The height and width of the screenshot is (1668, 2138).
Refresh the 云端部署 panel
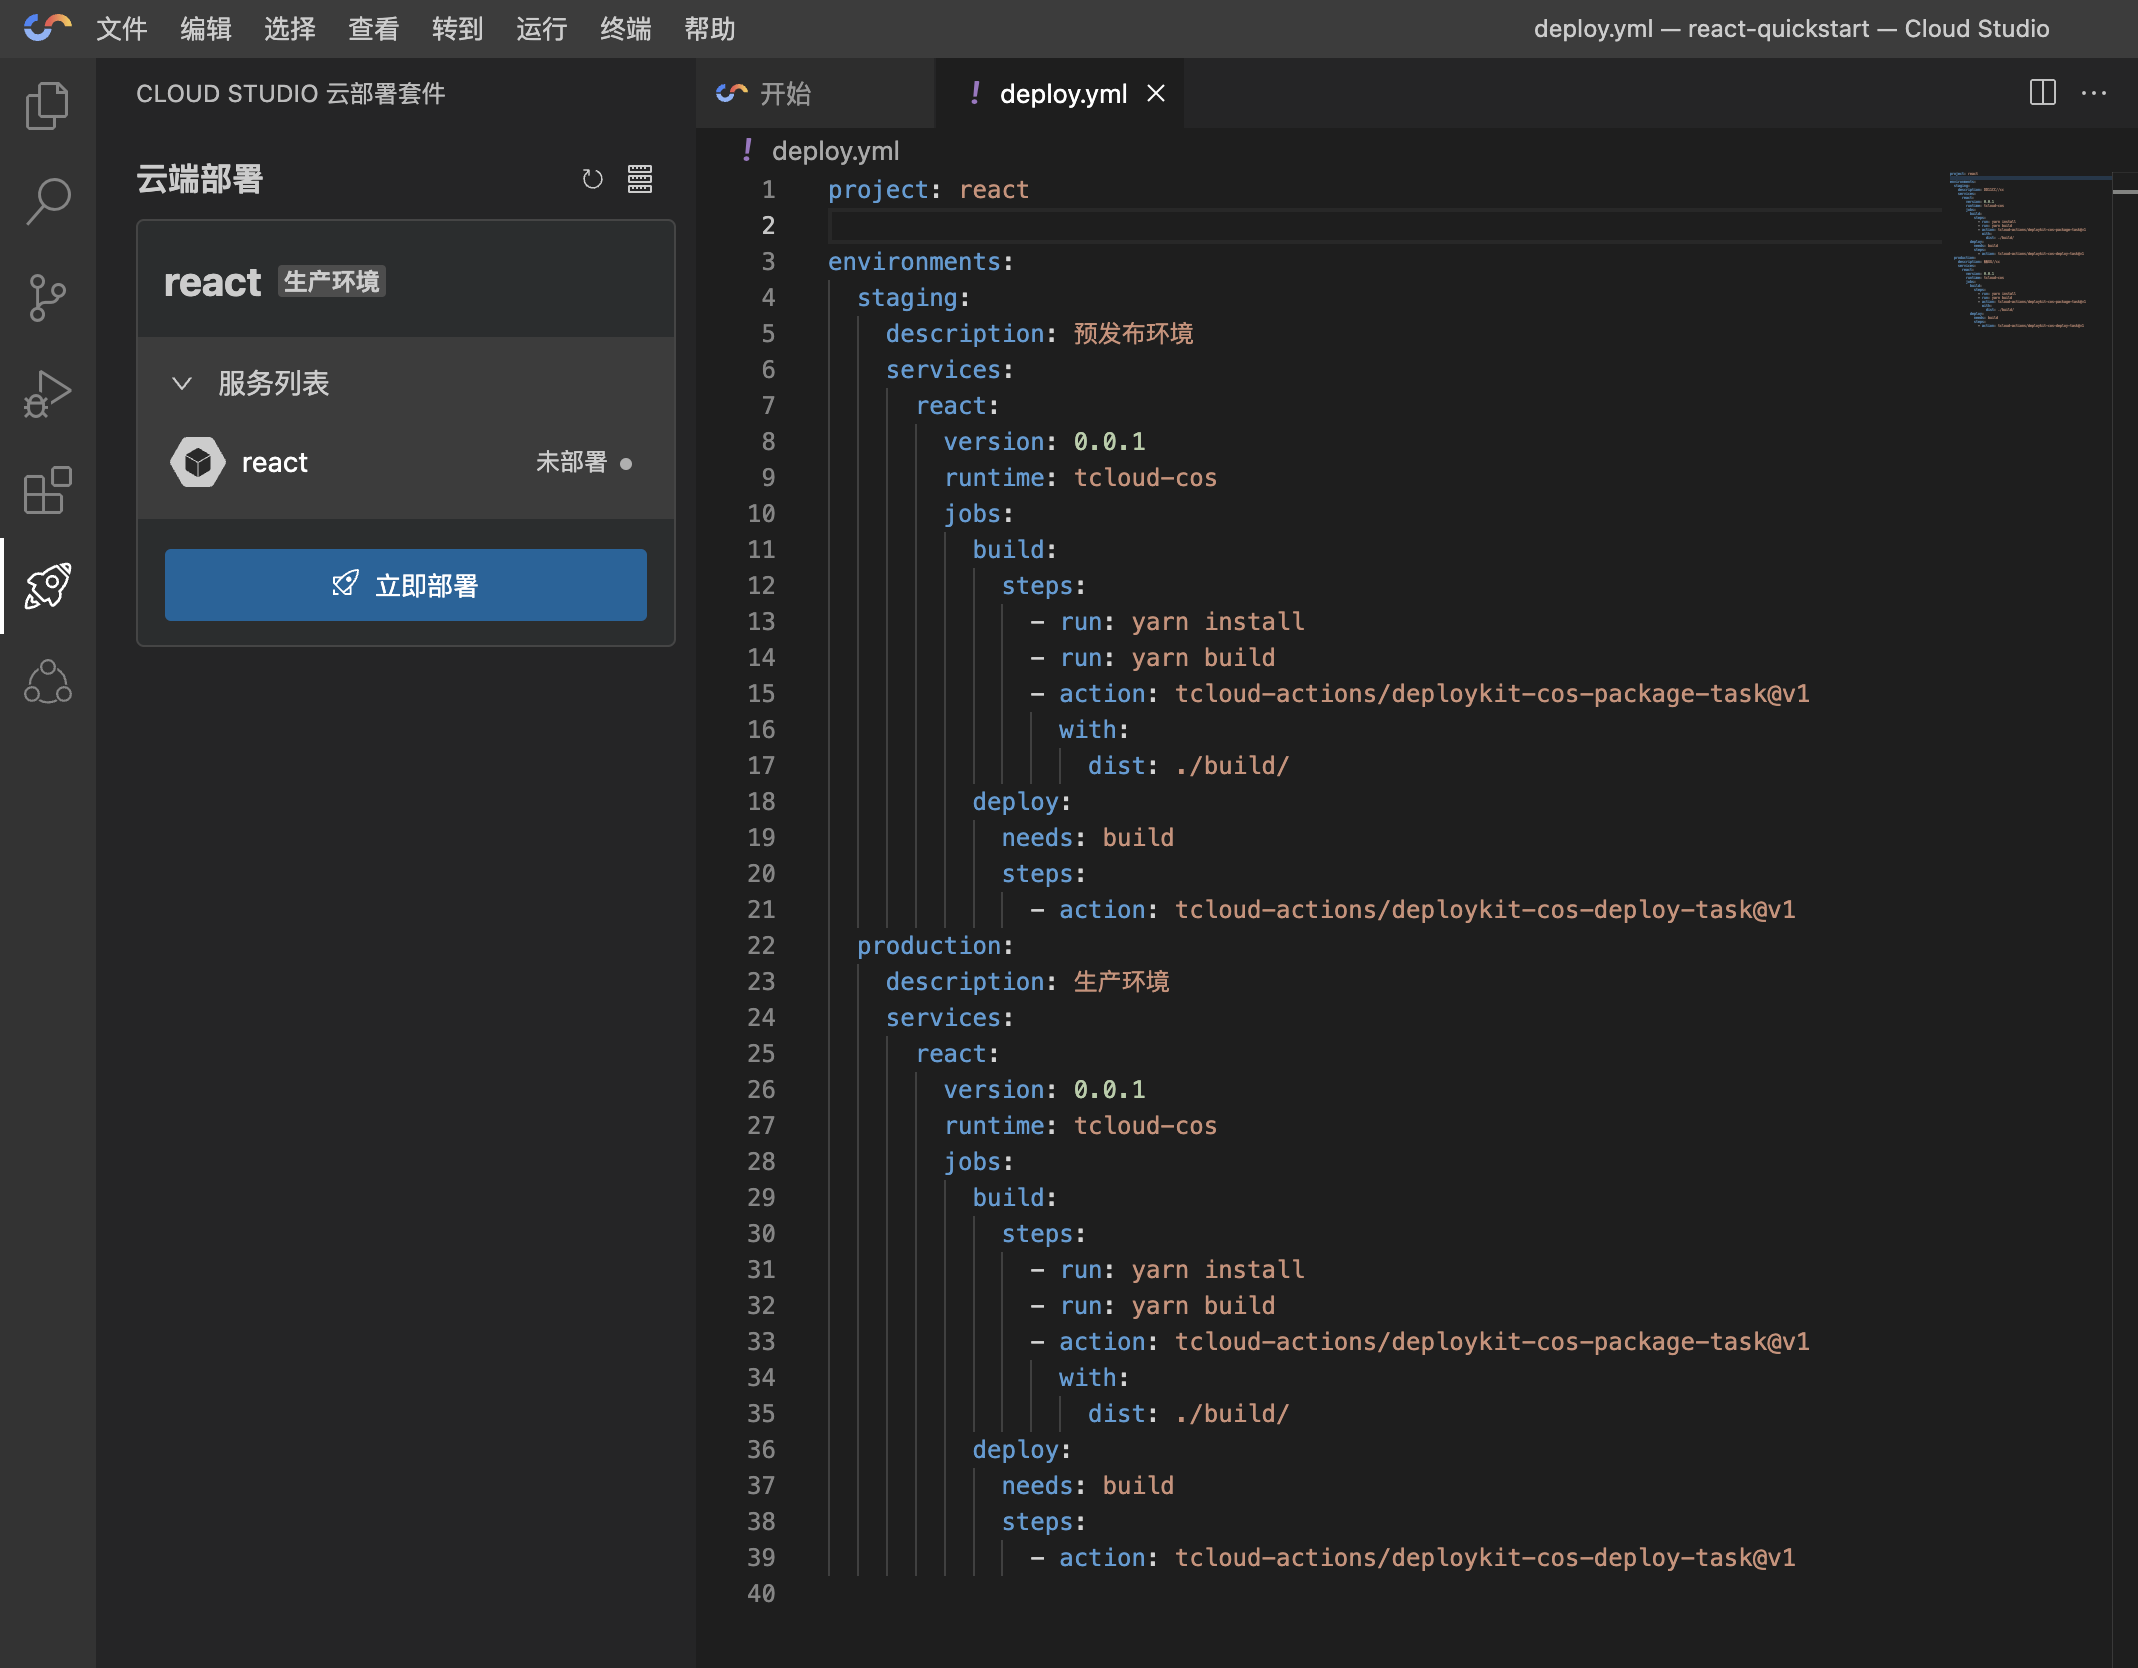pos(592,179)
